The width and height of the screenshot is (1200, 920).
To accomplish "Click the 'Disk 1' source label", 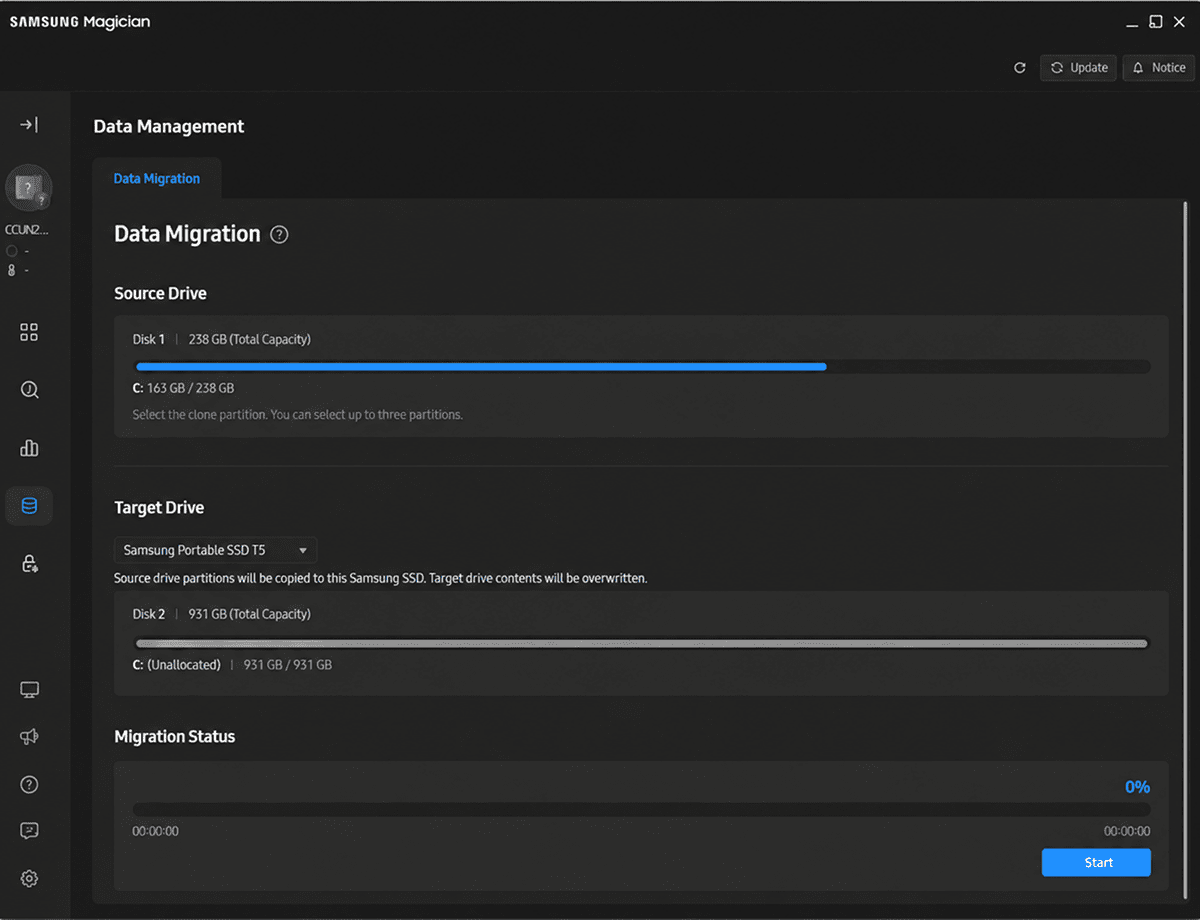I will pos(149,340).
